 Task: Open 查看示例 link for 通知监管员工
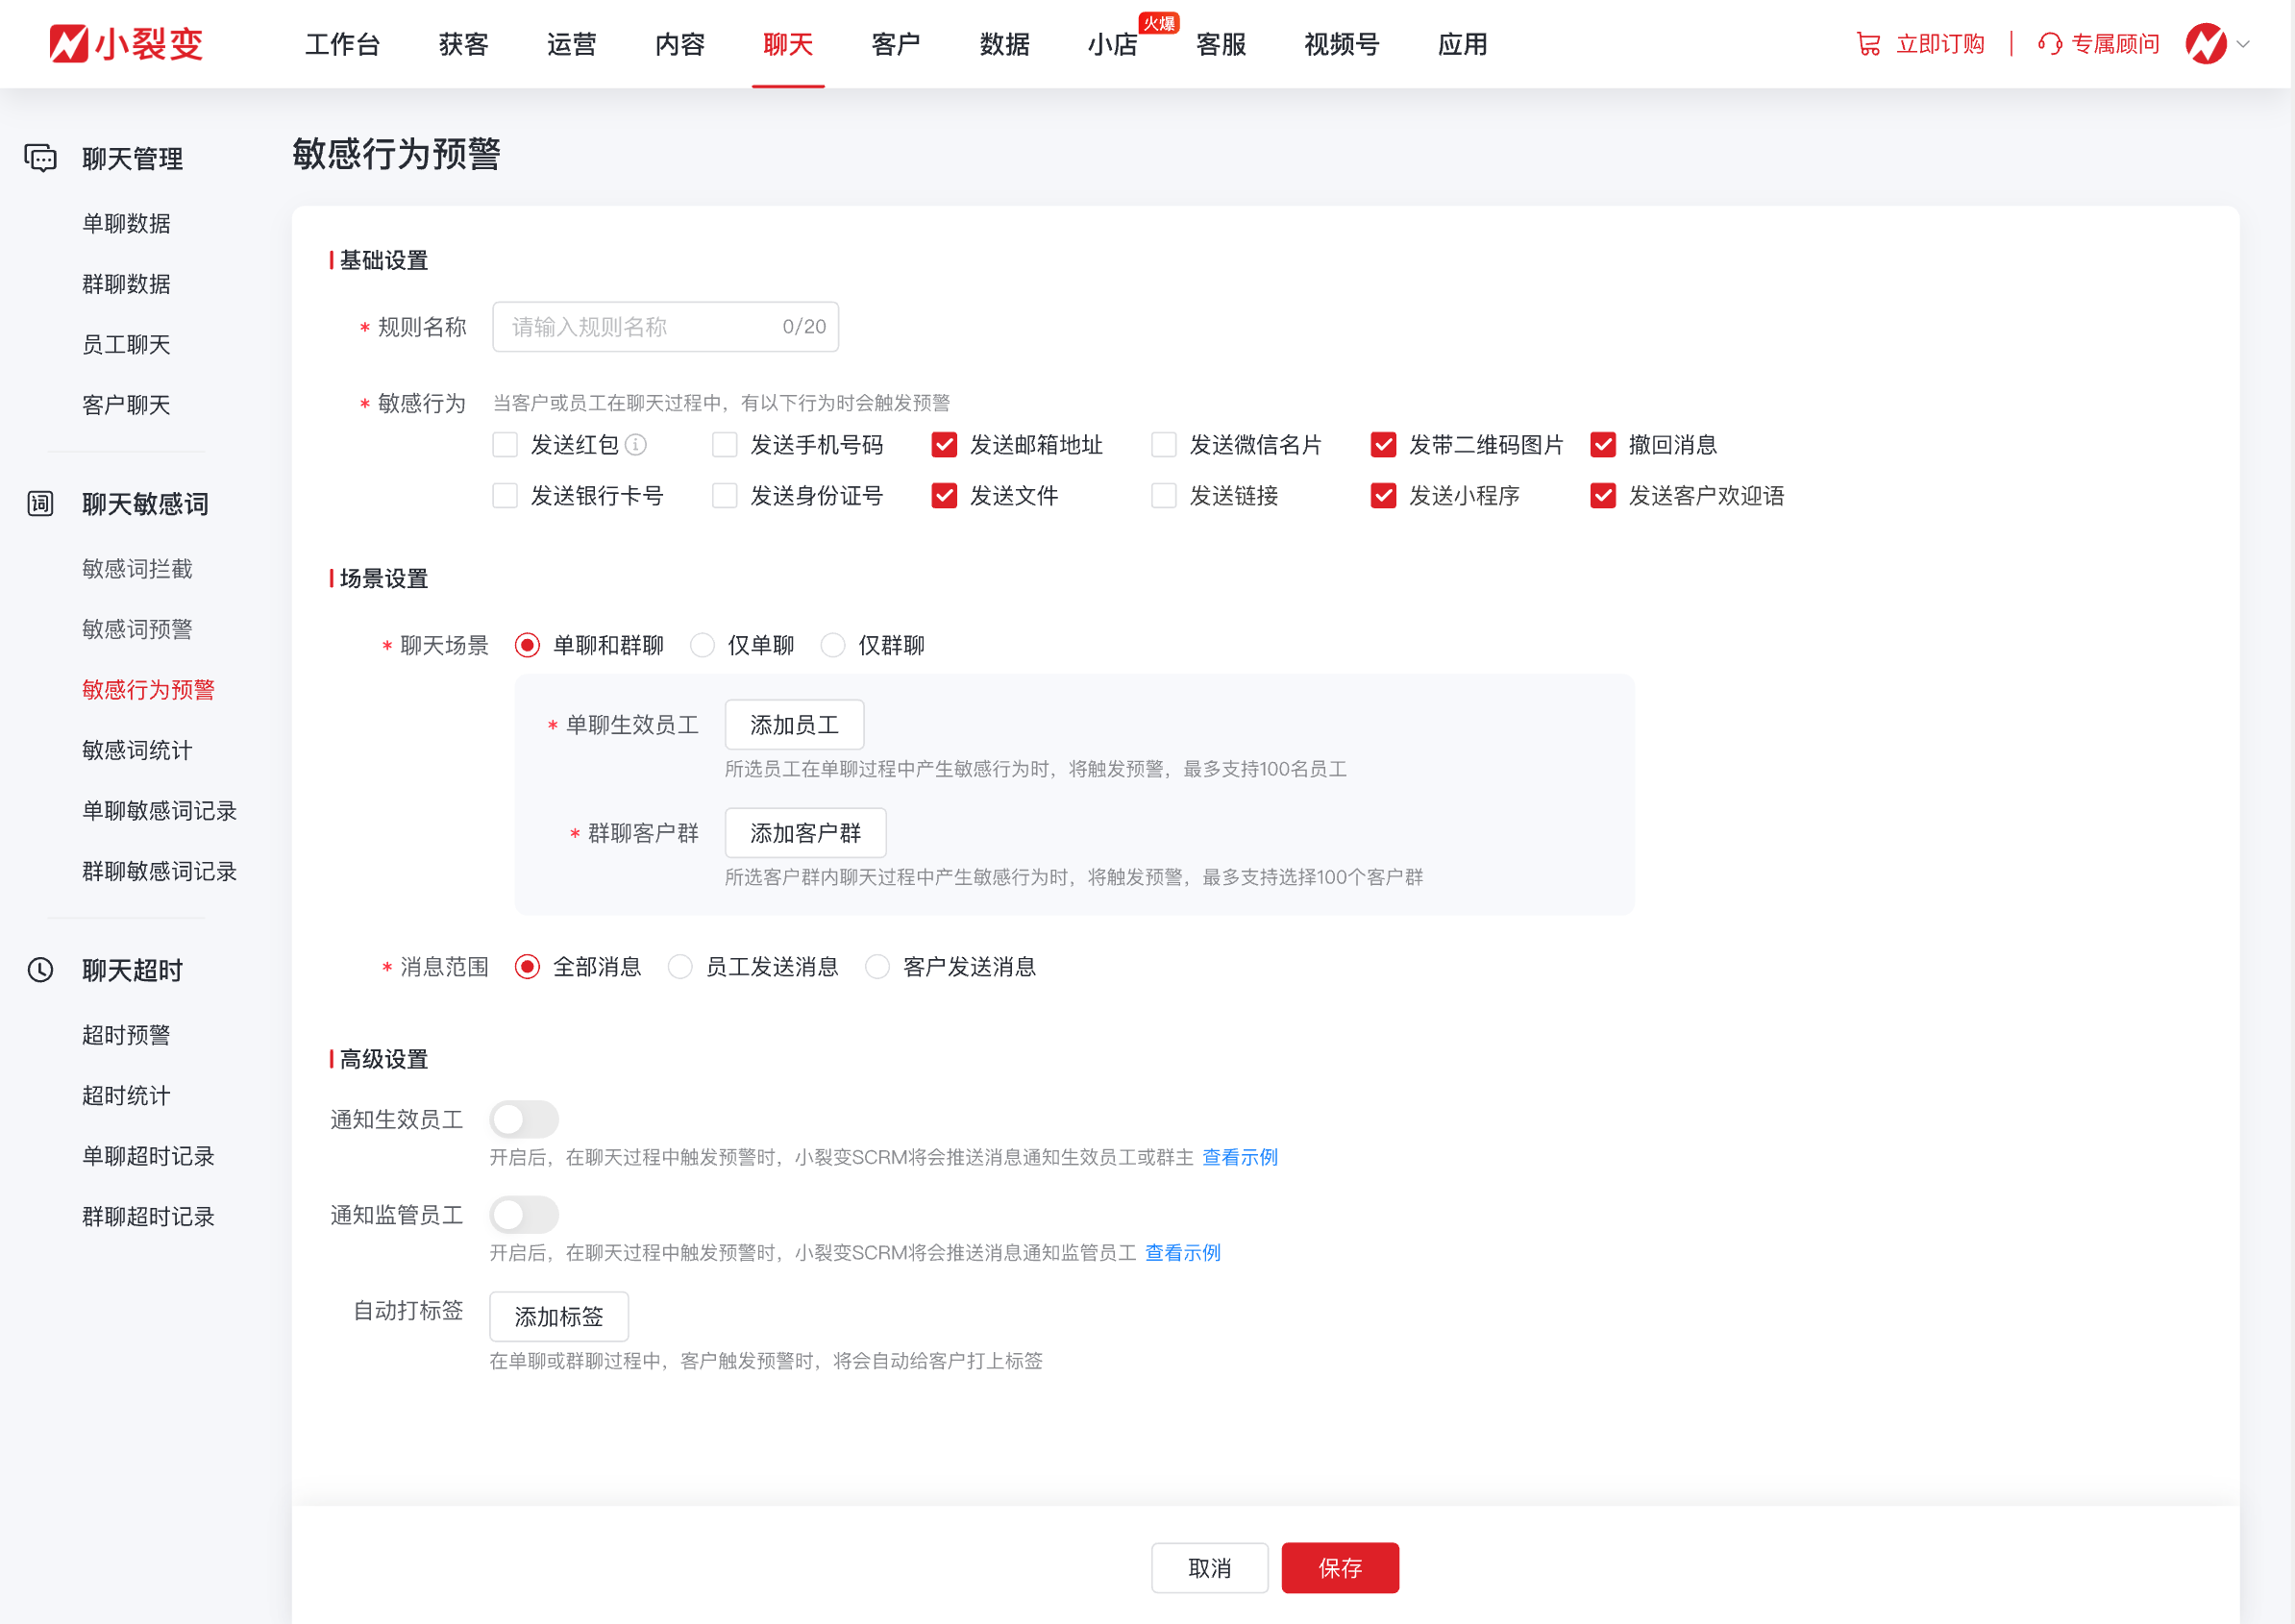(x=1182, y=1252)
